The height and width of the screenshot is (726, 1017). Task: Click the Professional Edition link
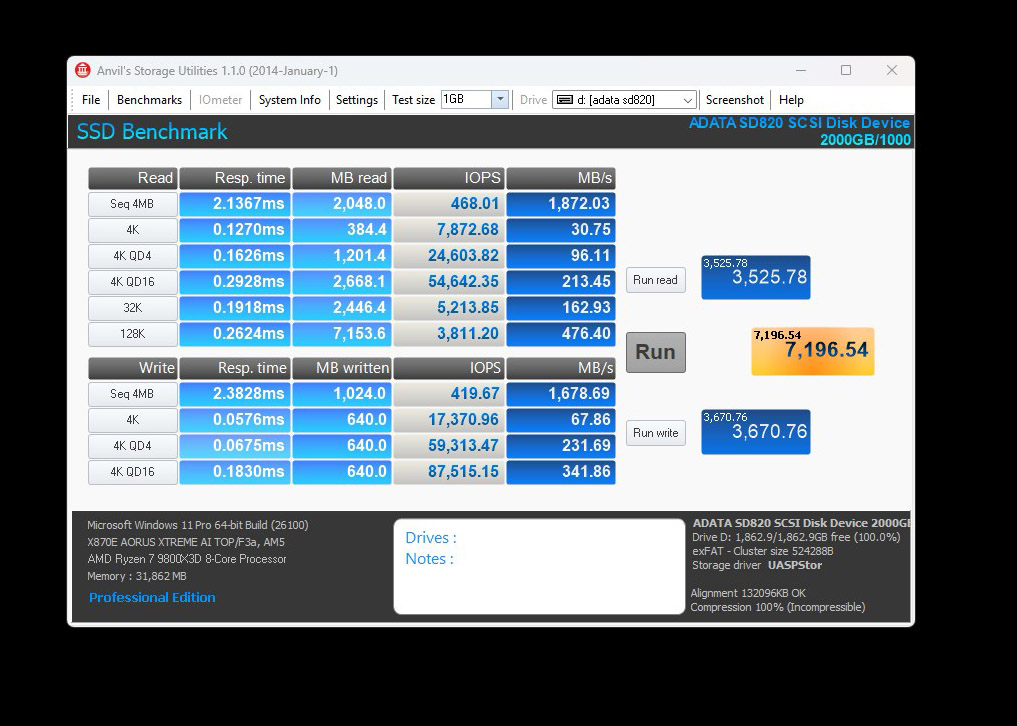pyautogui.click(x=152, y=597)
